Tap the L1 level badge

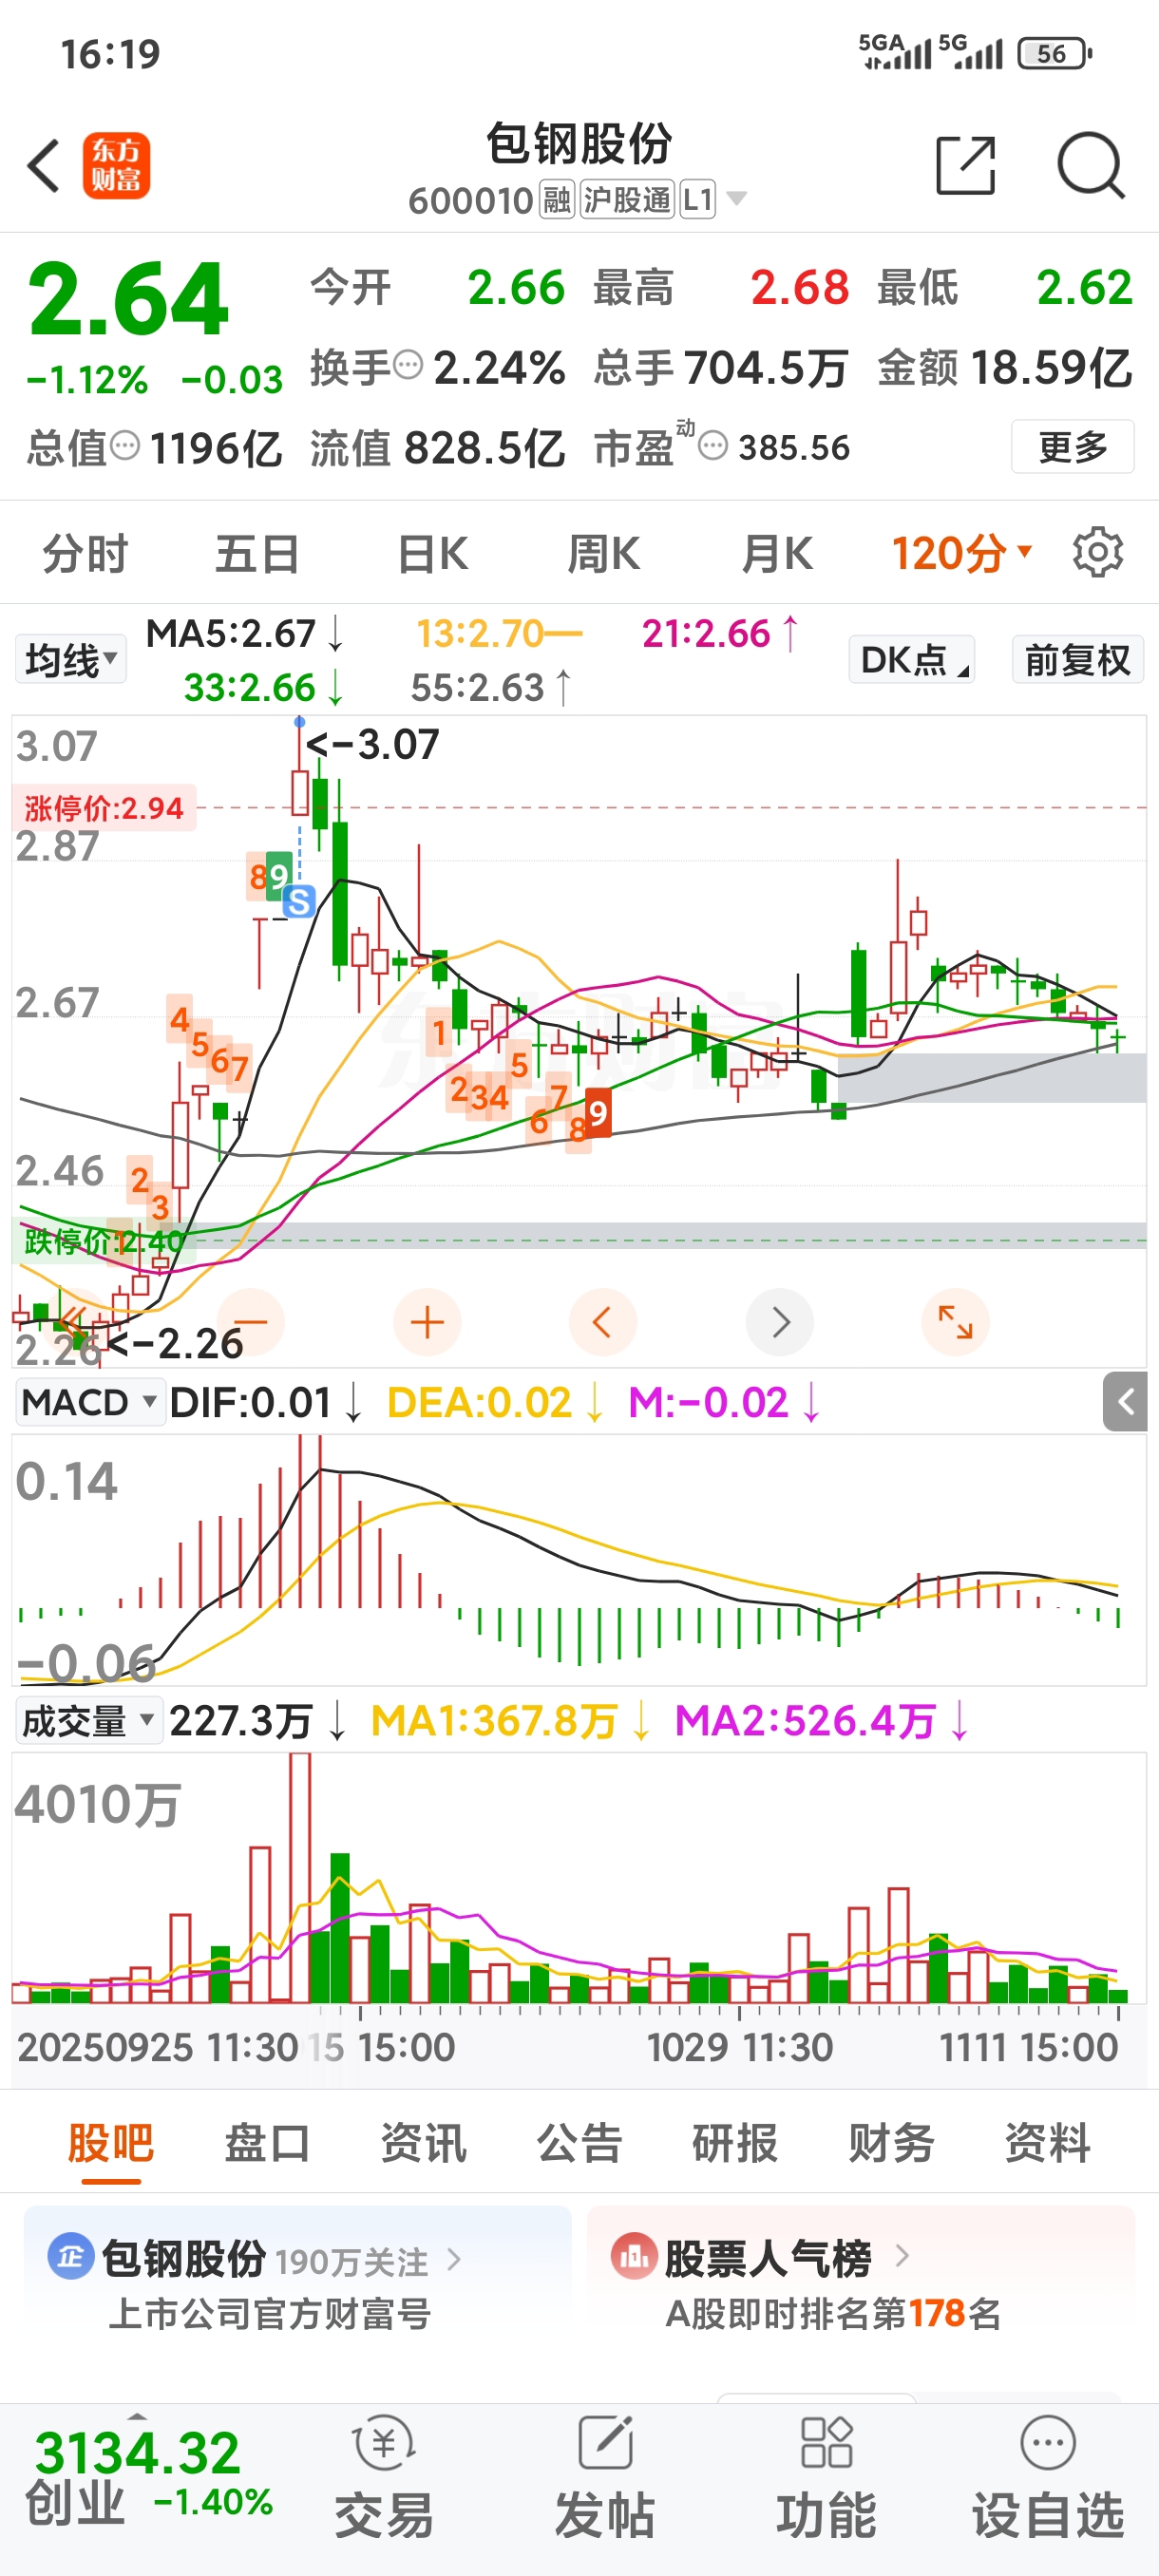point(698,200)
